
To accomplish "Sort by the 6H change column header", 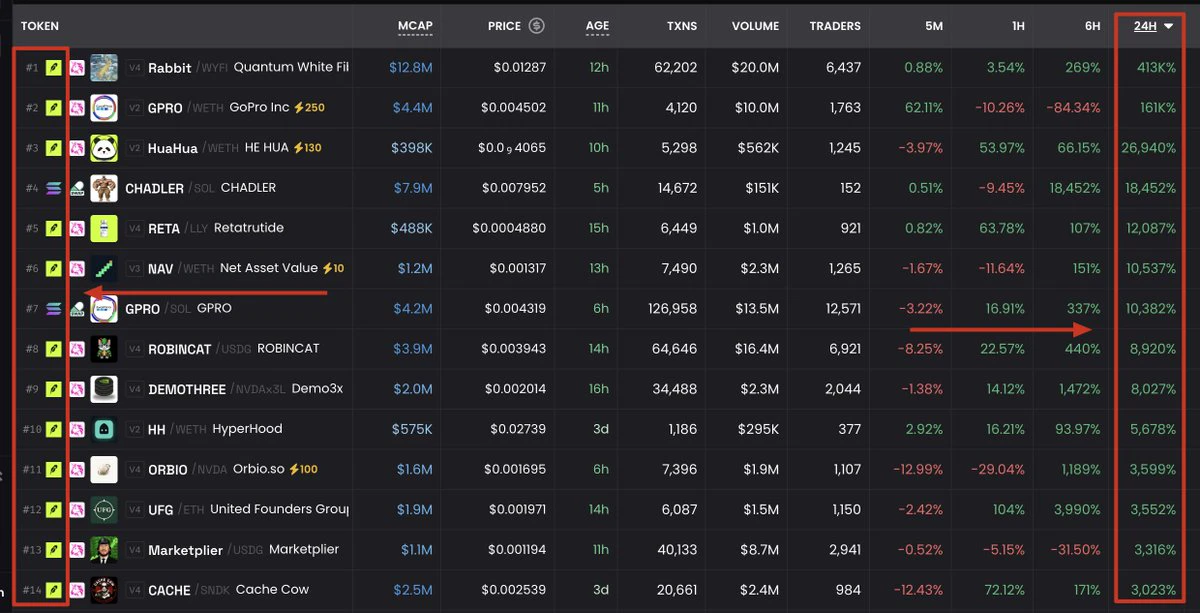I will point(1092,26).
